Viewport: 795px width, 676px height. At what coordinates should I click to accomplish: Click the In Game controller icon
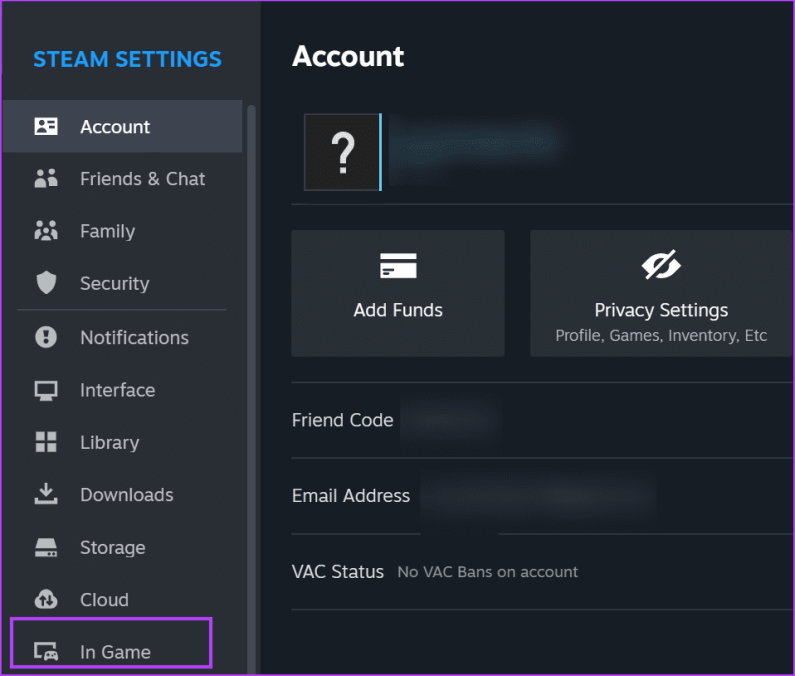click(x=46, y=652)
